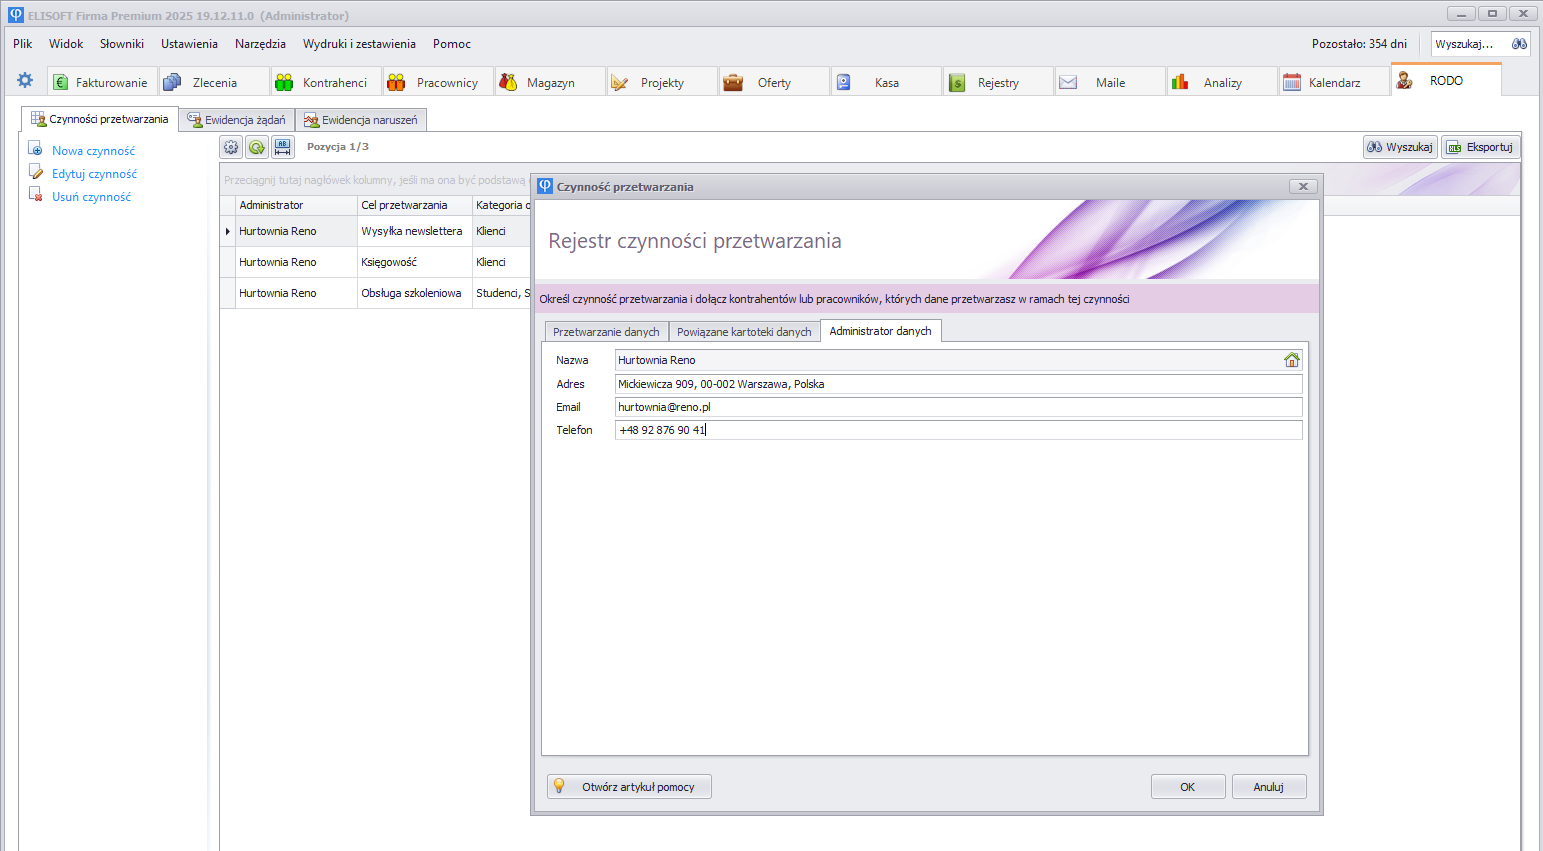The width and height of the screenshot is (1543, 851).
Task: Click the grid settings gear icon
Action: point(231,147)
